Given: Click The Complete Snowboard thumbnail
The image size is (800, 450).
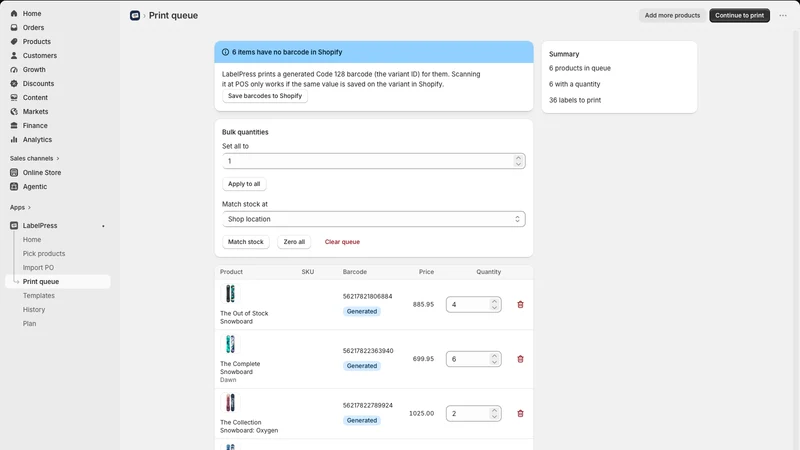Looking at the screenshot, I should [230, 344].
